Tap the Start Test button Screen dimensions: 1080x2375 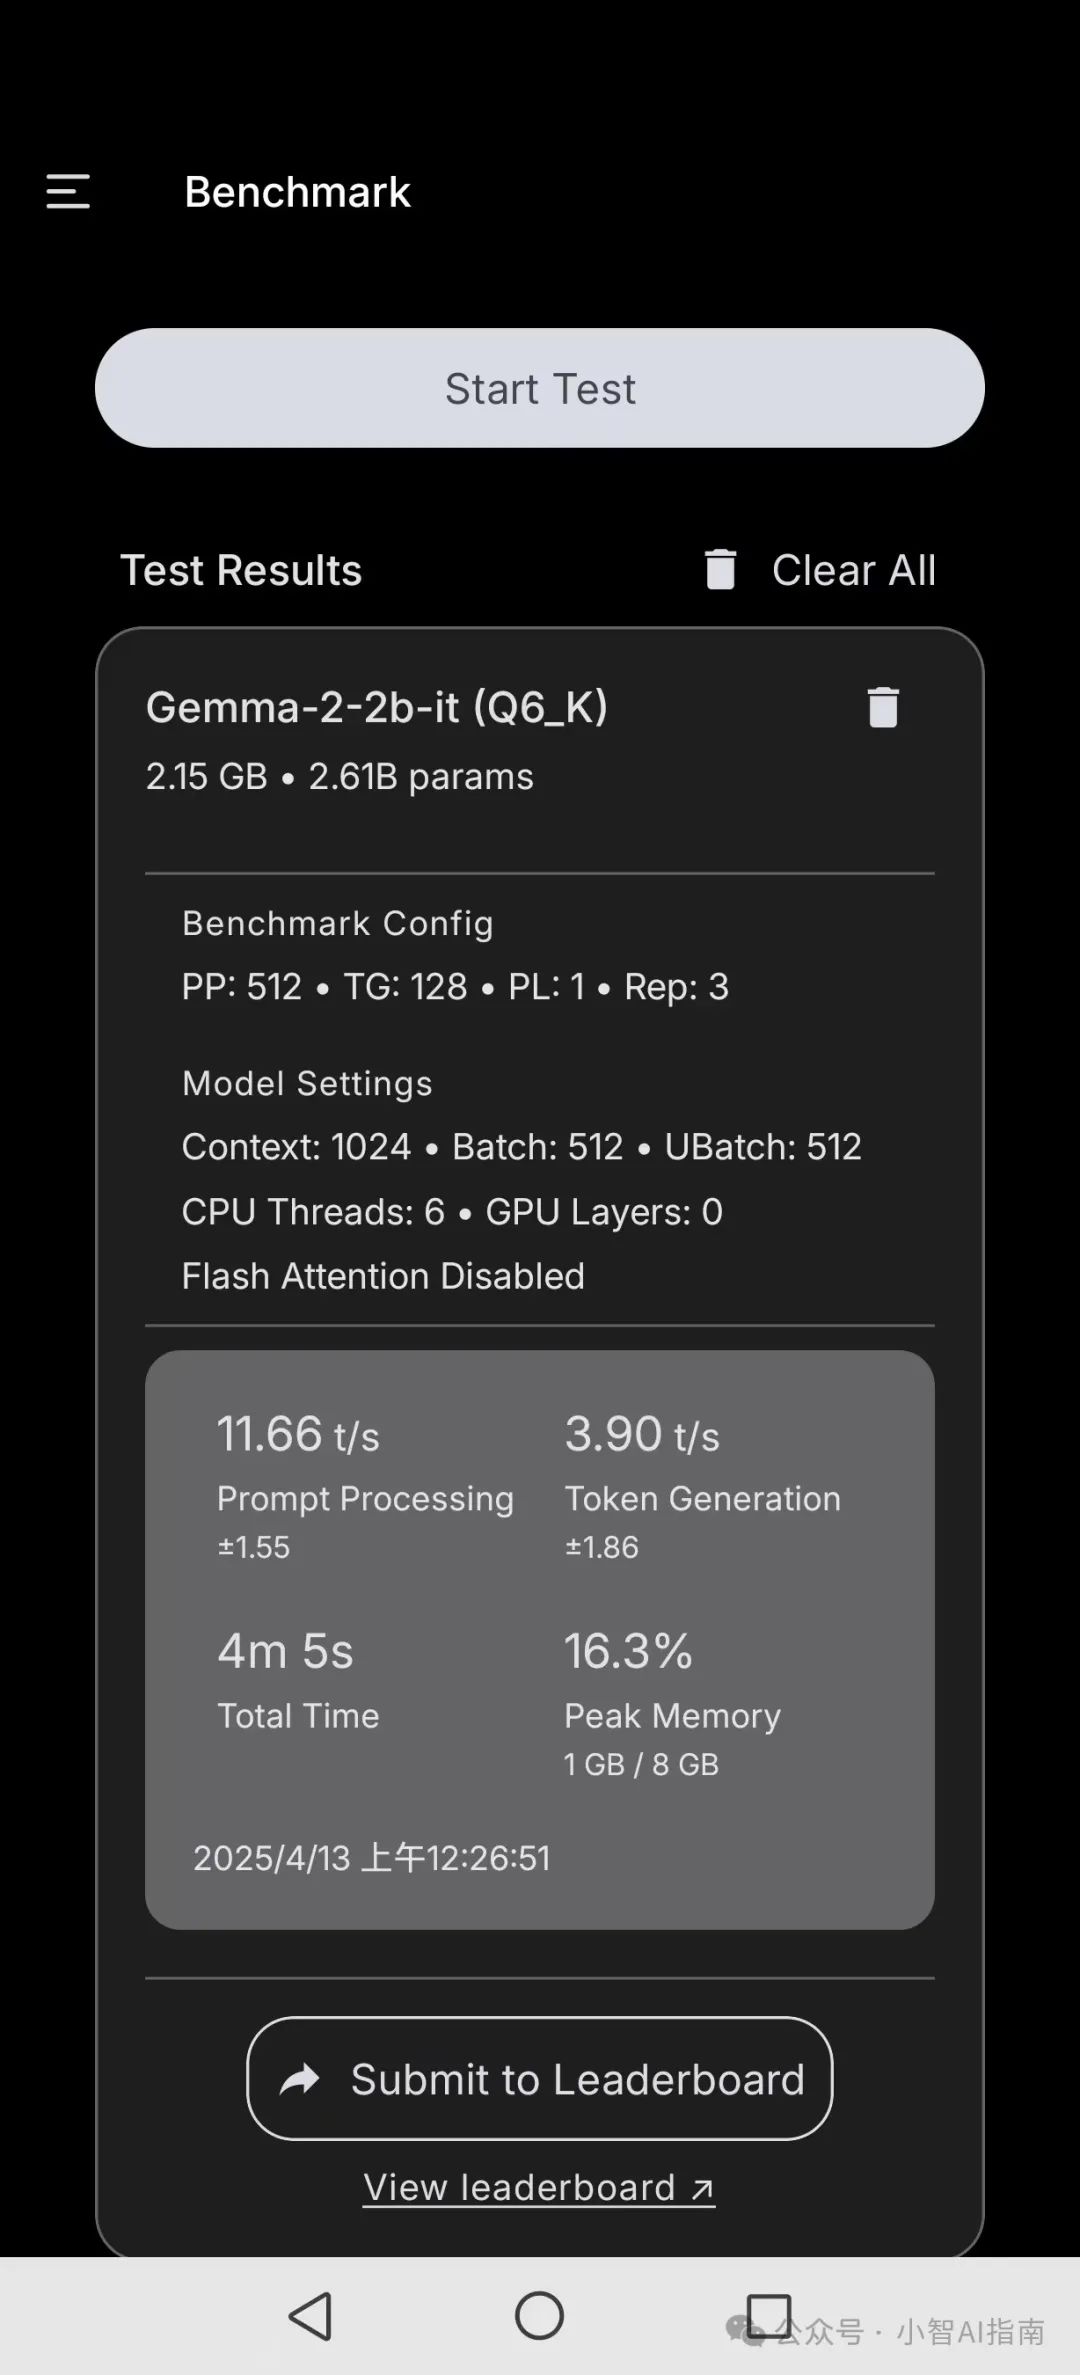tap(540, 388)
